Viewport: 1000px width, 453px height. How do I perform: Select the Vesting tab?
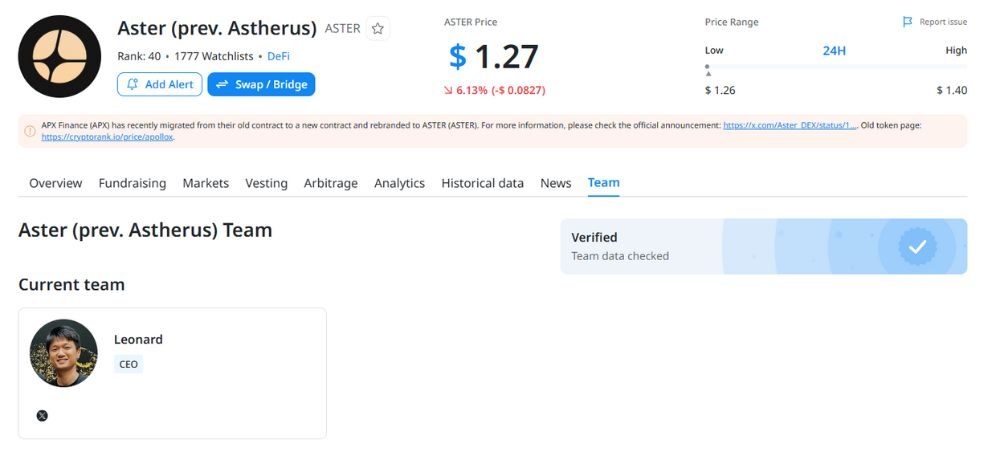pyautogui.click(x=266, y=183)
